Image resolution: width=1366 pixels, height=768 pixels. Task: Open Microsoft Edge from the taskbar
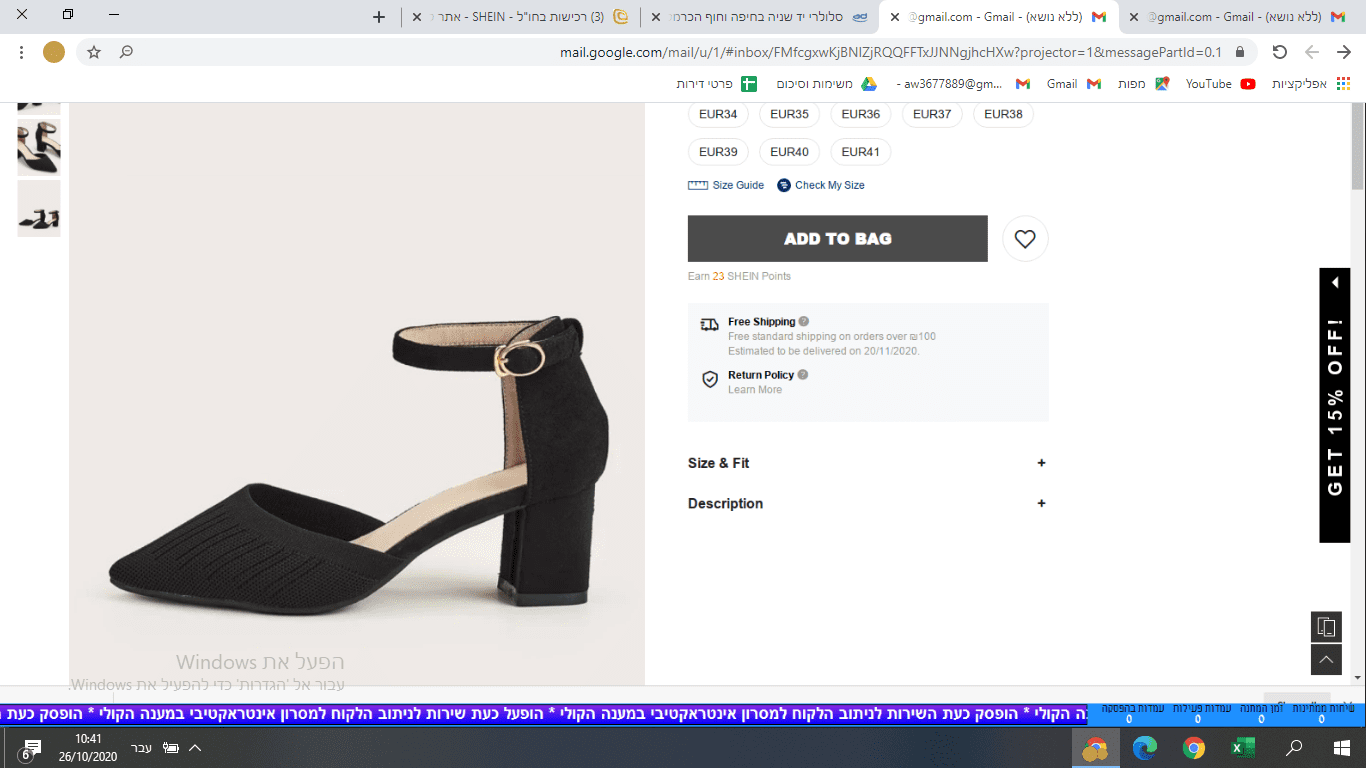point(1145,747)
